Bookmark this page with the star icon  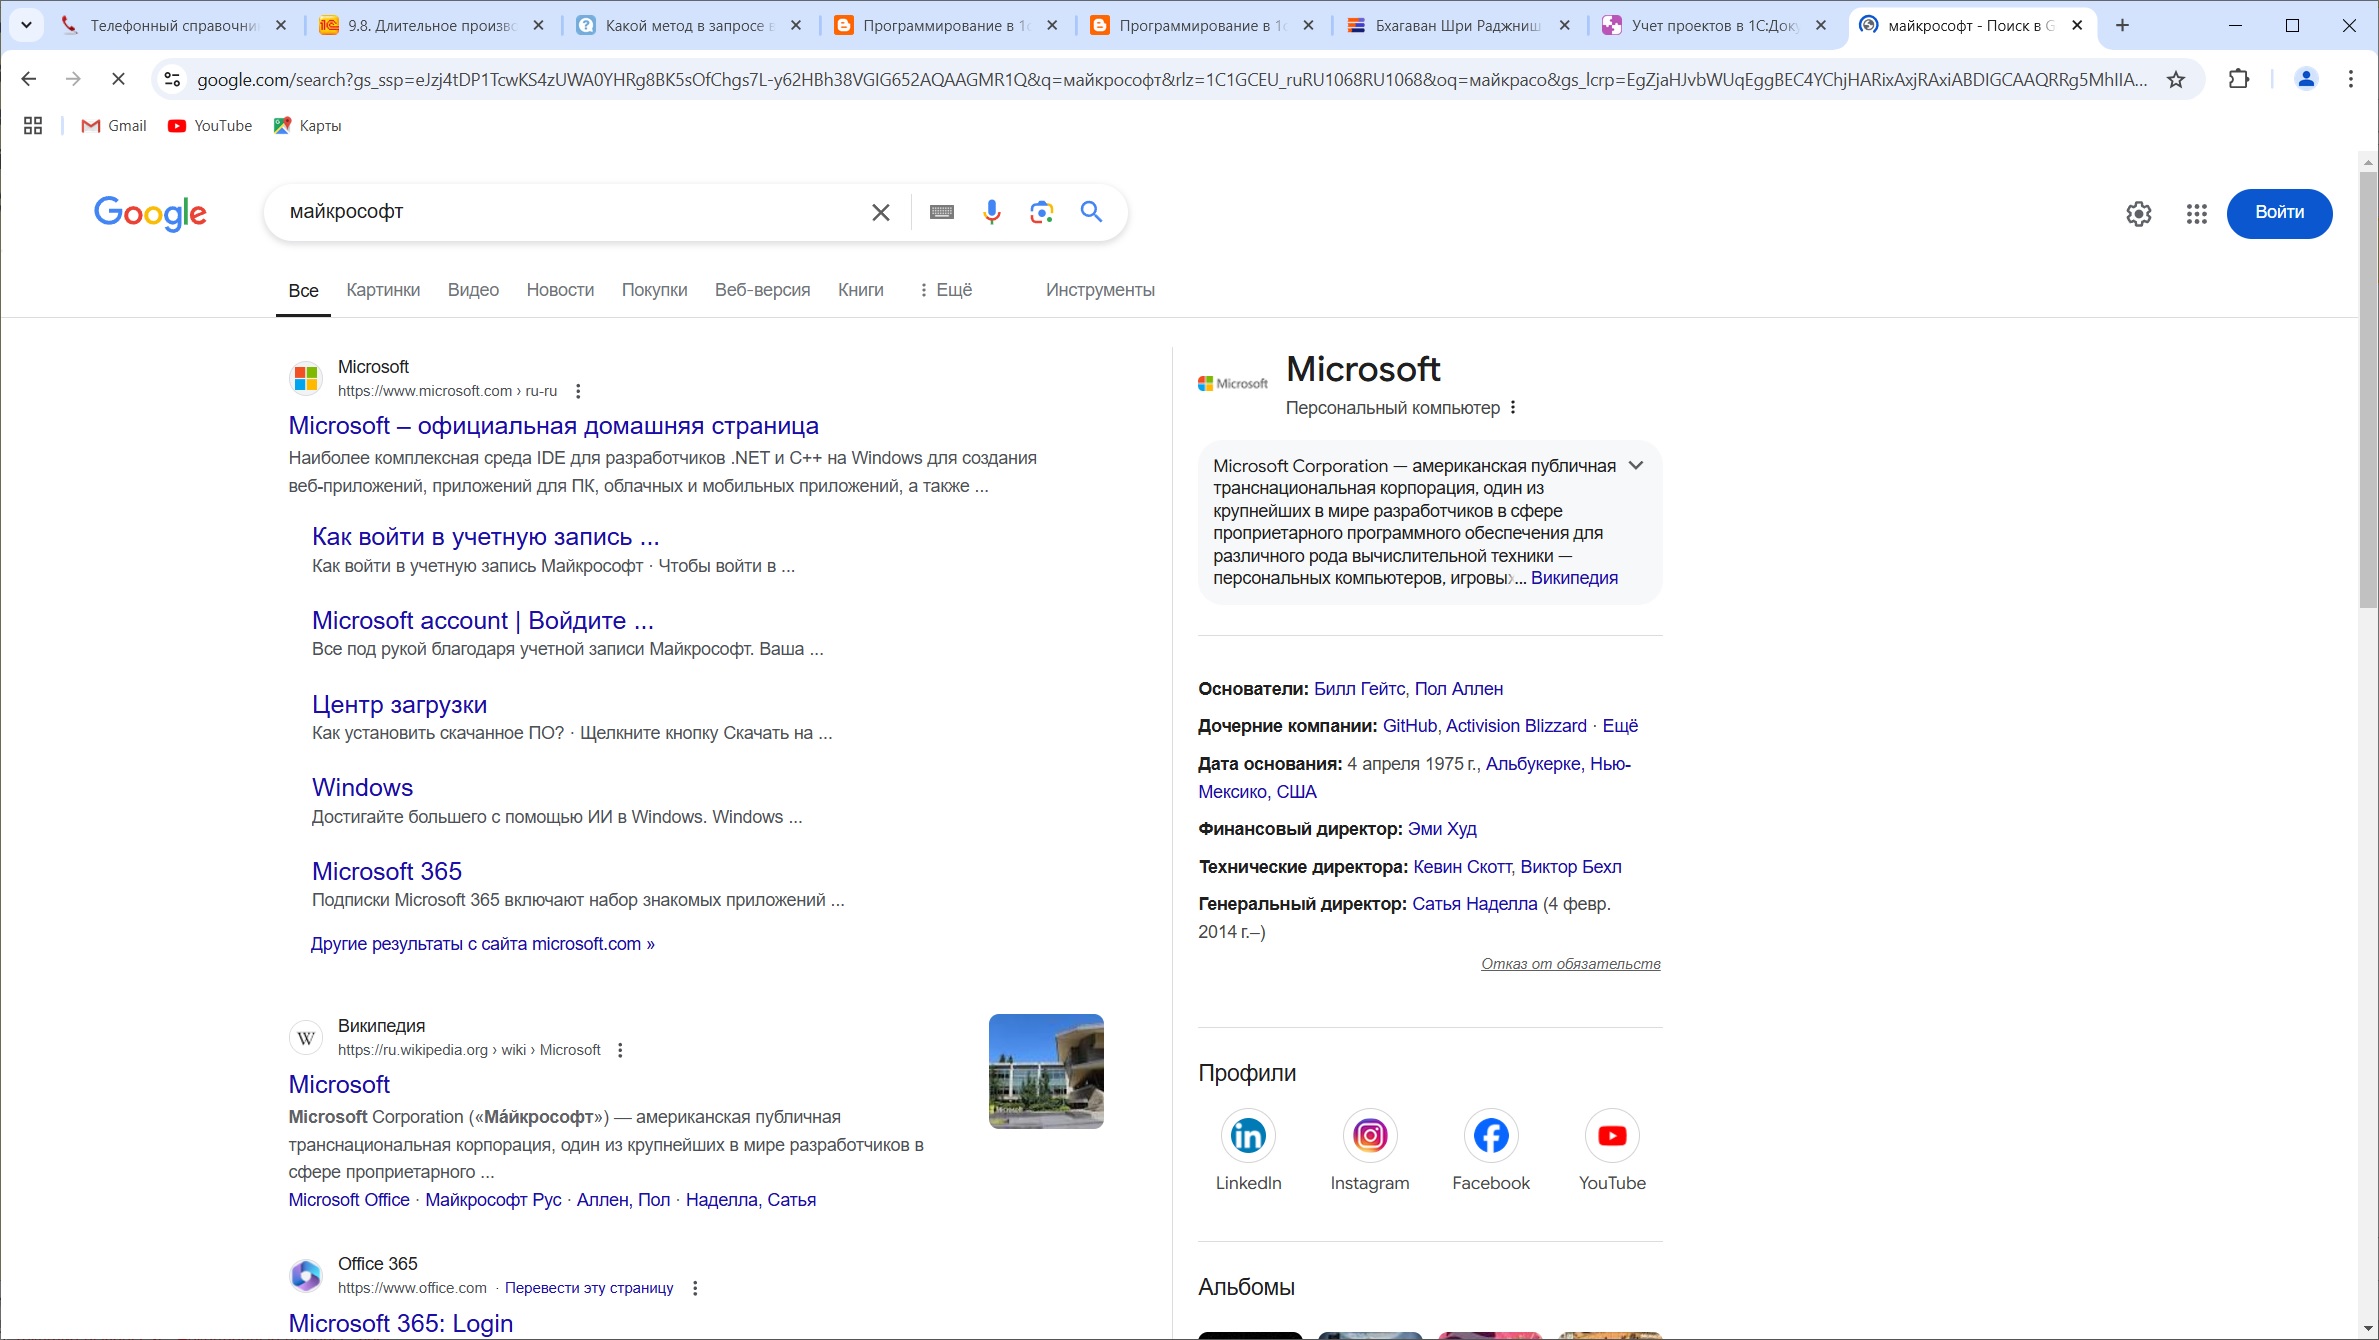click(2175, 79)
